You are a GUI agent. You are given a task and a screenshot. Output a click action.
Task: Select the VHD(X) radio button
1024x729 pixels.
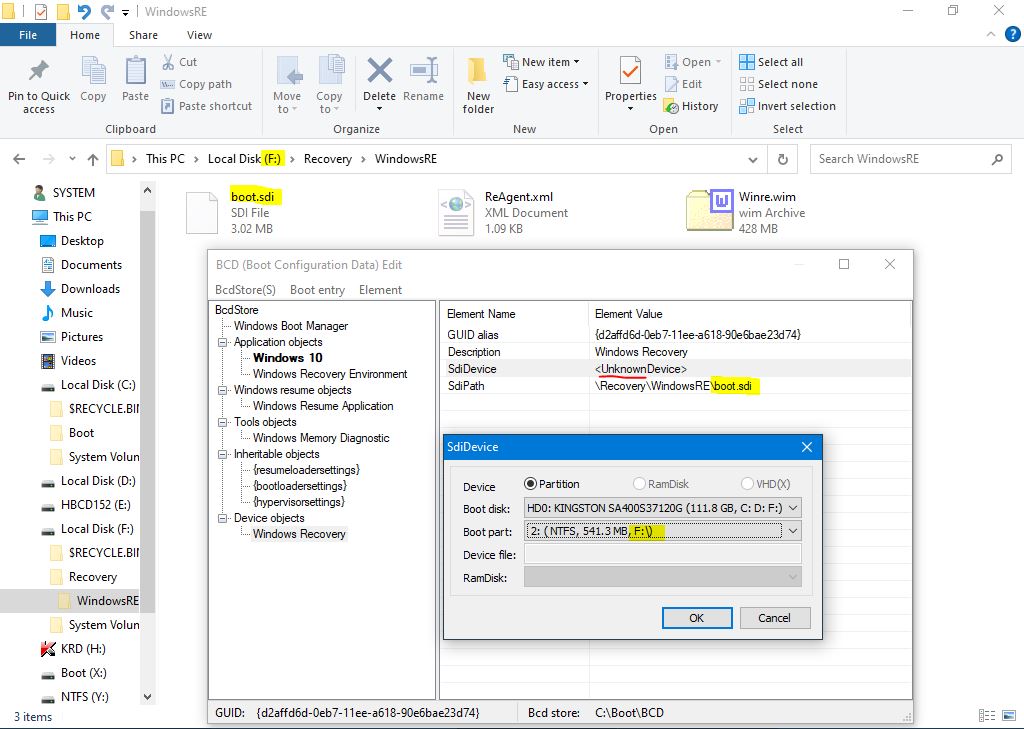(x=747, y=484)
